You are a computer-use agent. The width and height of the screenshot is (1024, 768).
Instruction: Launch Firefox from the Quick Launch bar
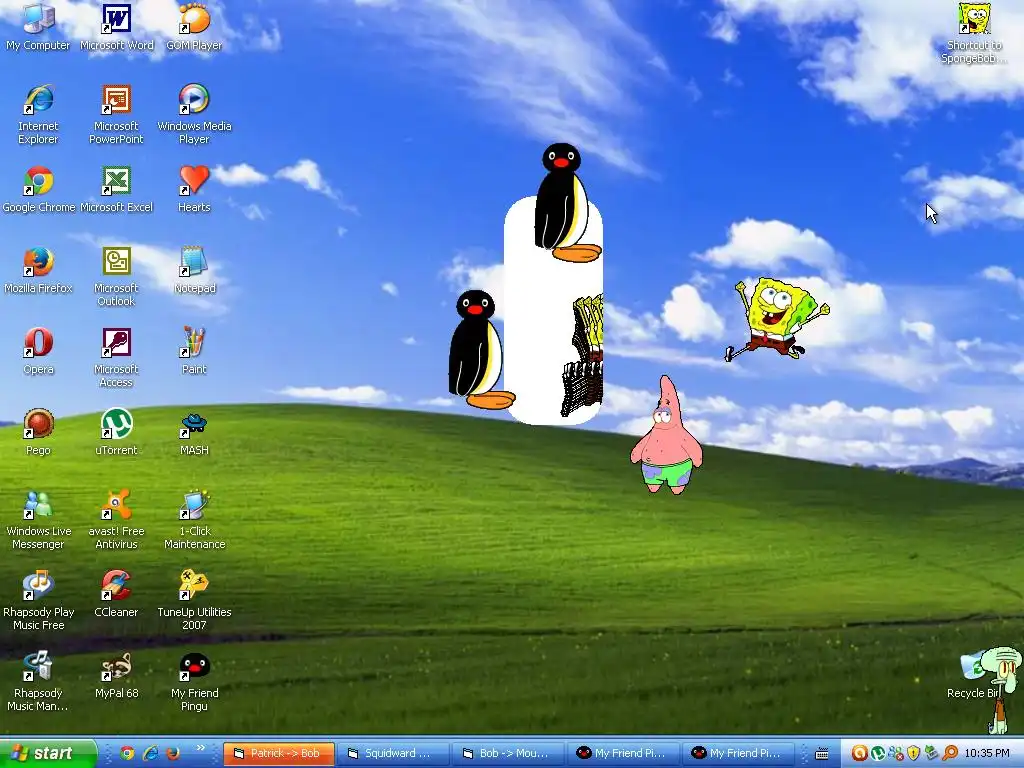point(173,753)
